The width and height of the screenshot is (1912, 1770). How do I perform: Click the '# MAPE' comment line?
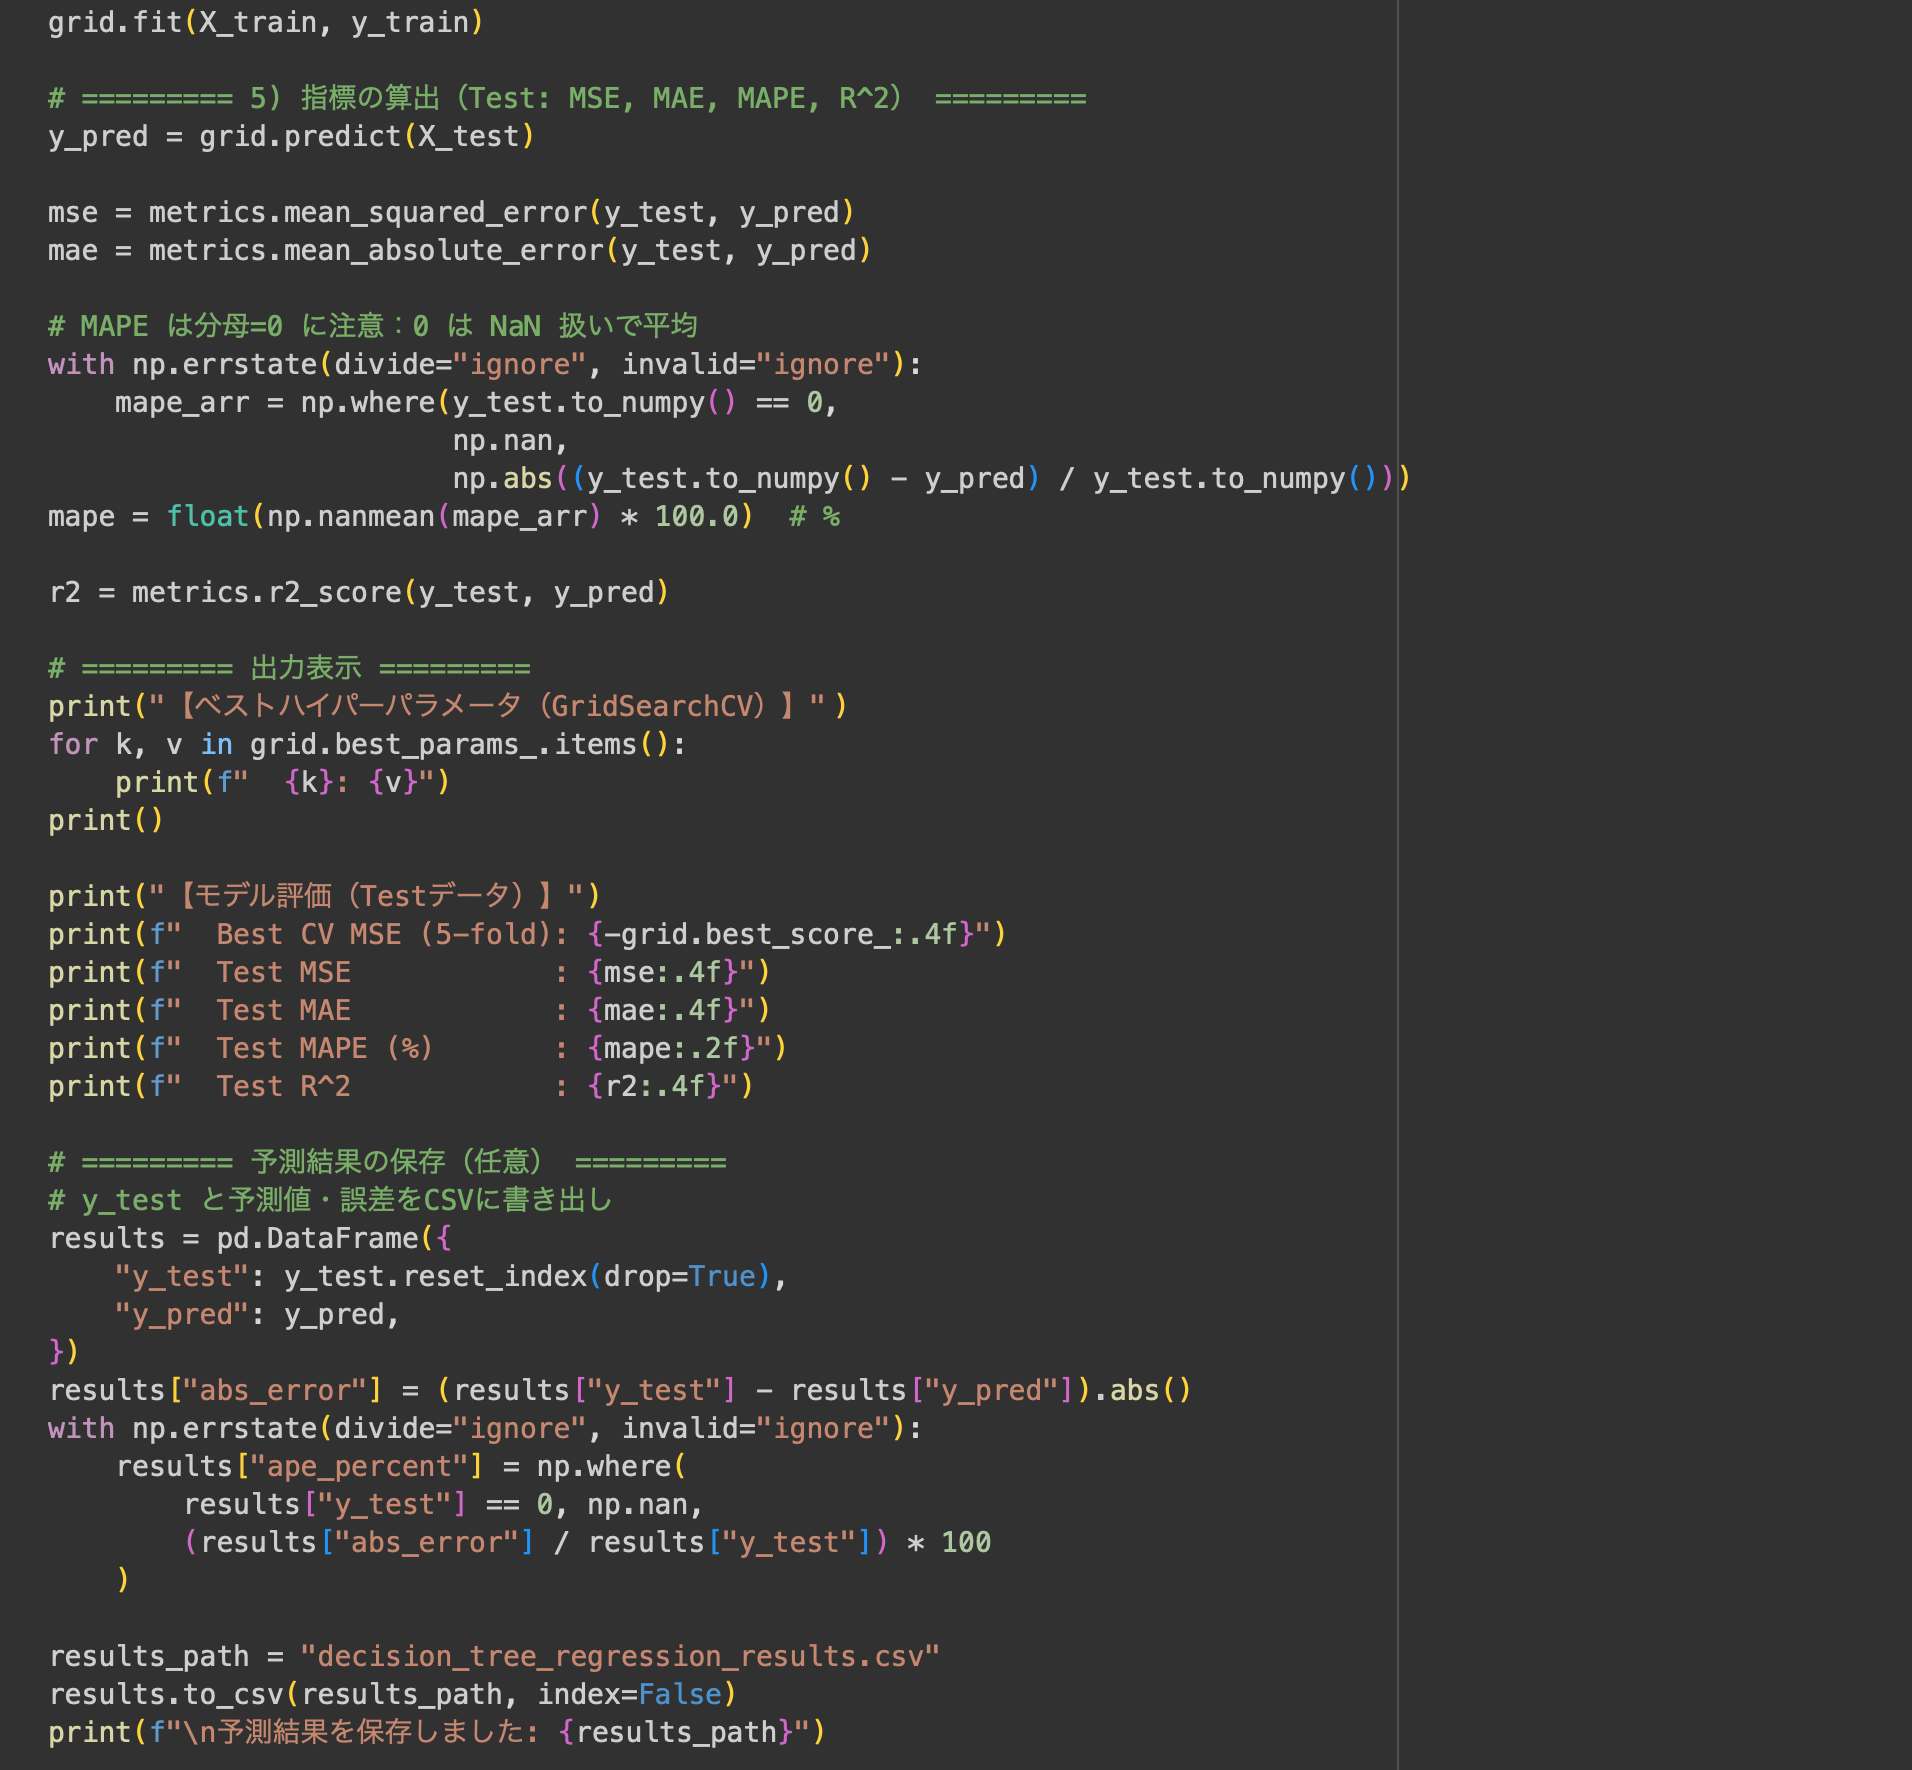373,326
